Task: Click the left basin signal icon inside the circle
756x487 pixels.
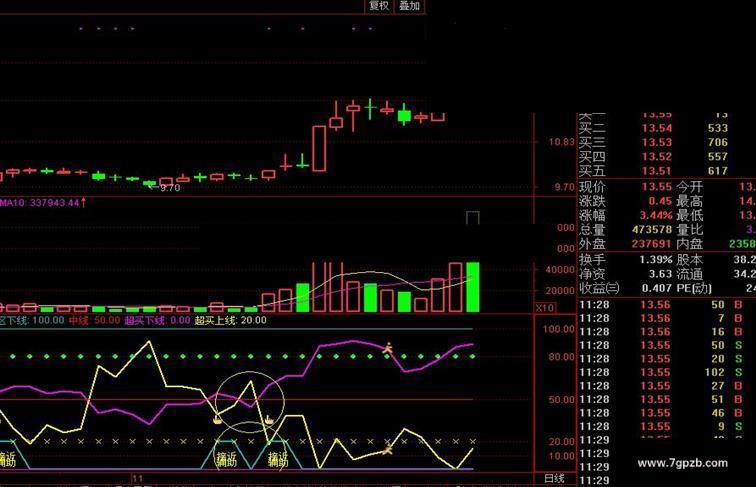Action: (x=218, y=420)
